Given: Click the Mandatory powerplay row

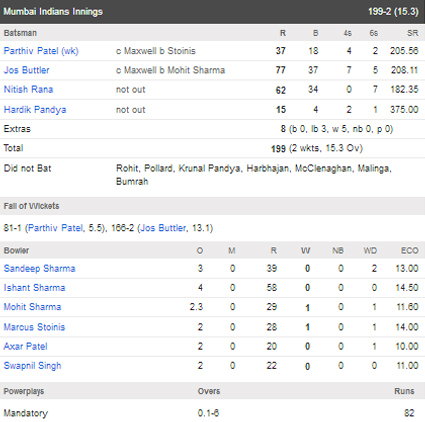Looking at the screenshot, I should [212, 413].
